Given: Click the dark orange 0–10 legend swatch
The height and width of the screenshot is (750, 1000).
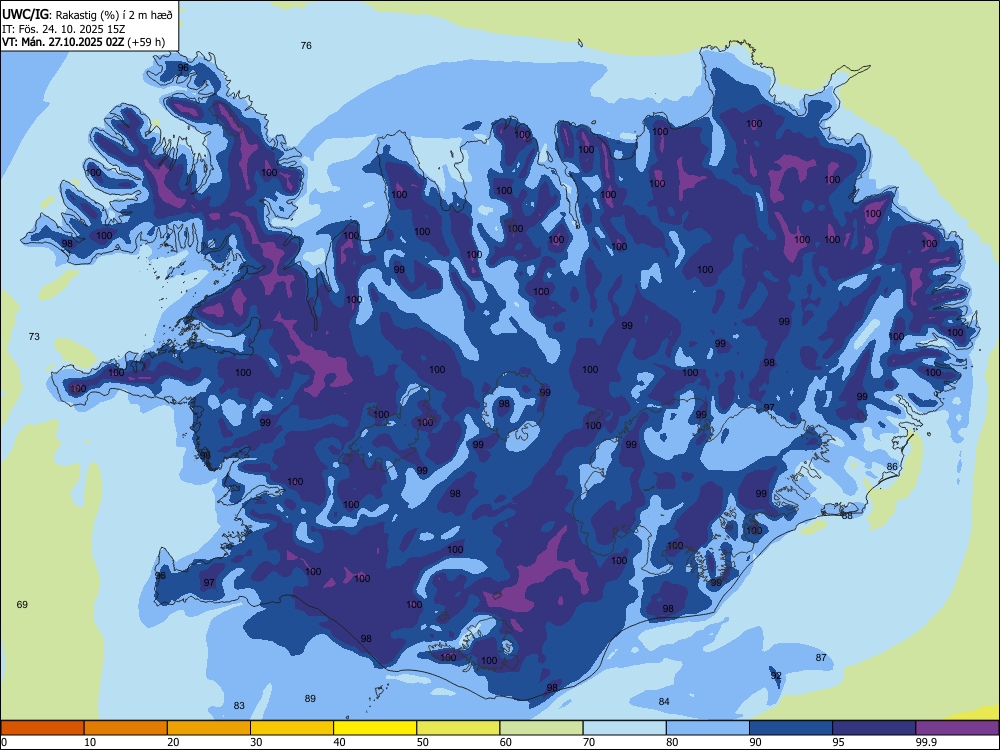Looking at the screenshot, I should pyautogui.click(x=43, y=728).
